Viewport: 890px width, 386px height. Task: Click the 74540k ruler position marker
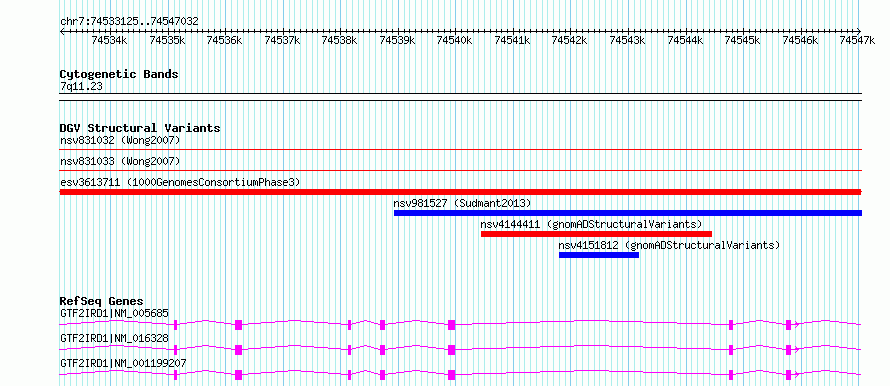454,40
